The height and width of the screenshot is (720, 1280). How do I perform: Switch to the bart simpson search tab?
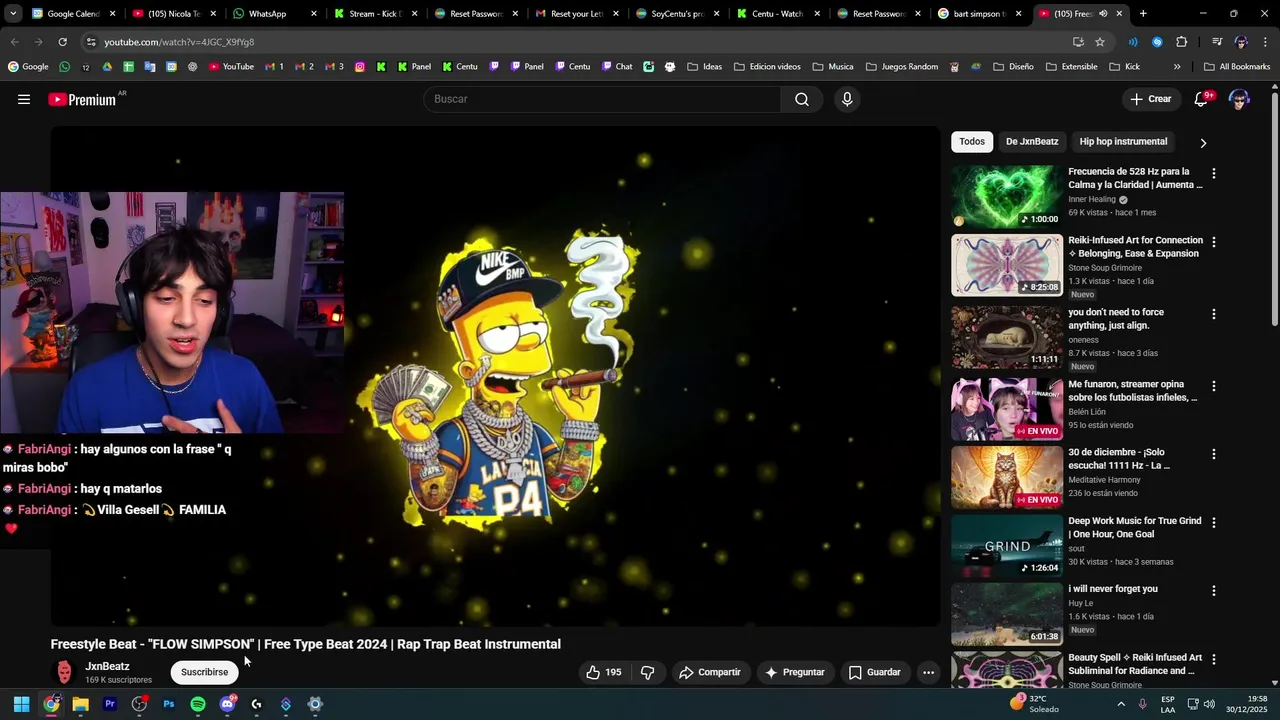pos(978,14)
